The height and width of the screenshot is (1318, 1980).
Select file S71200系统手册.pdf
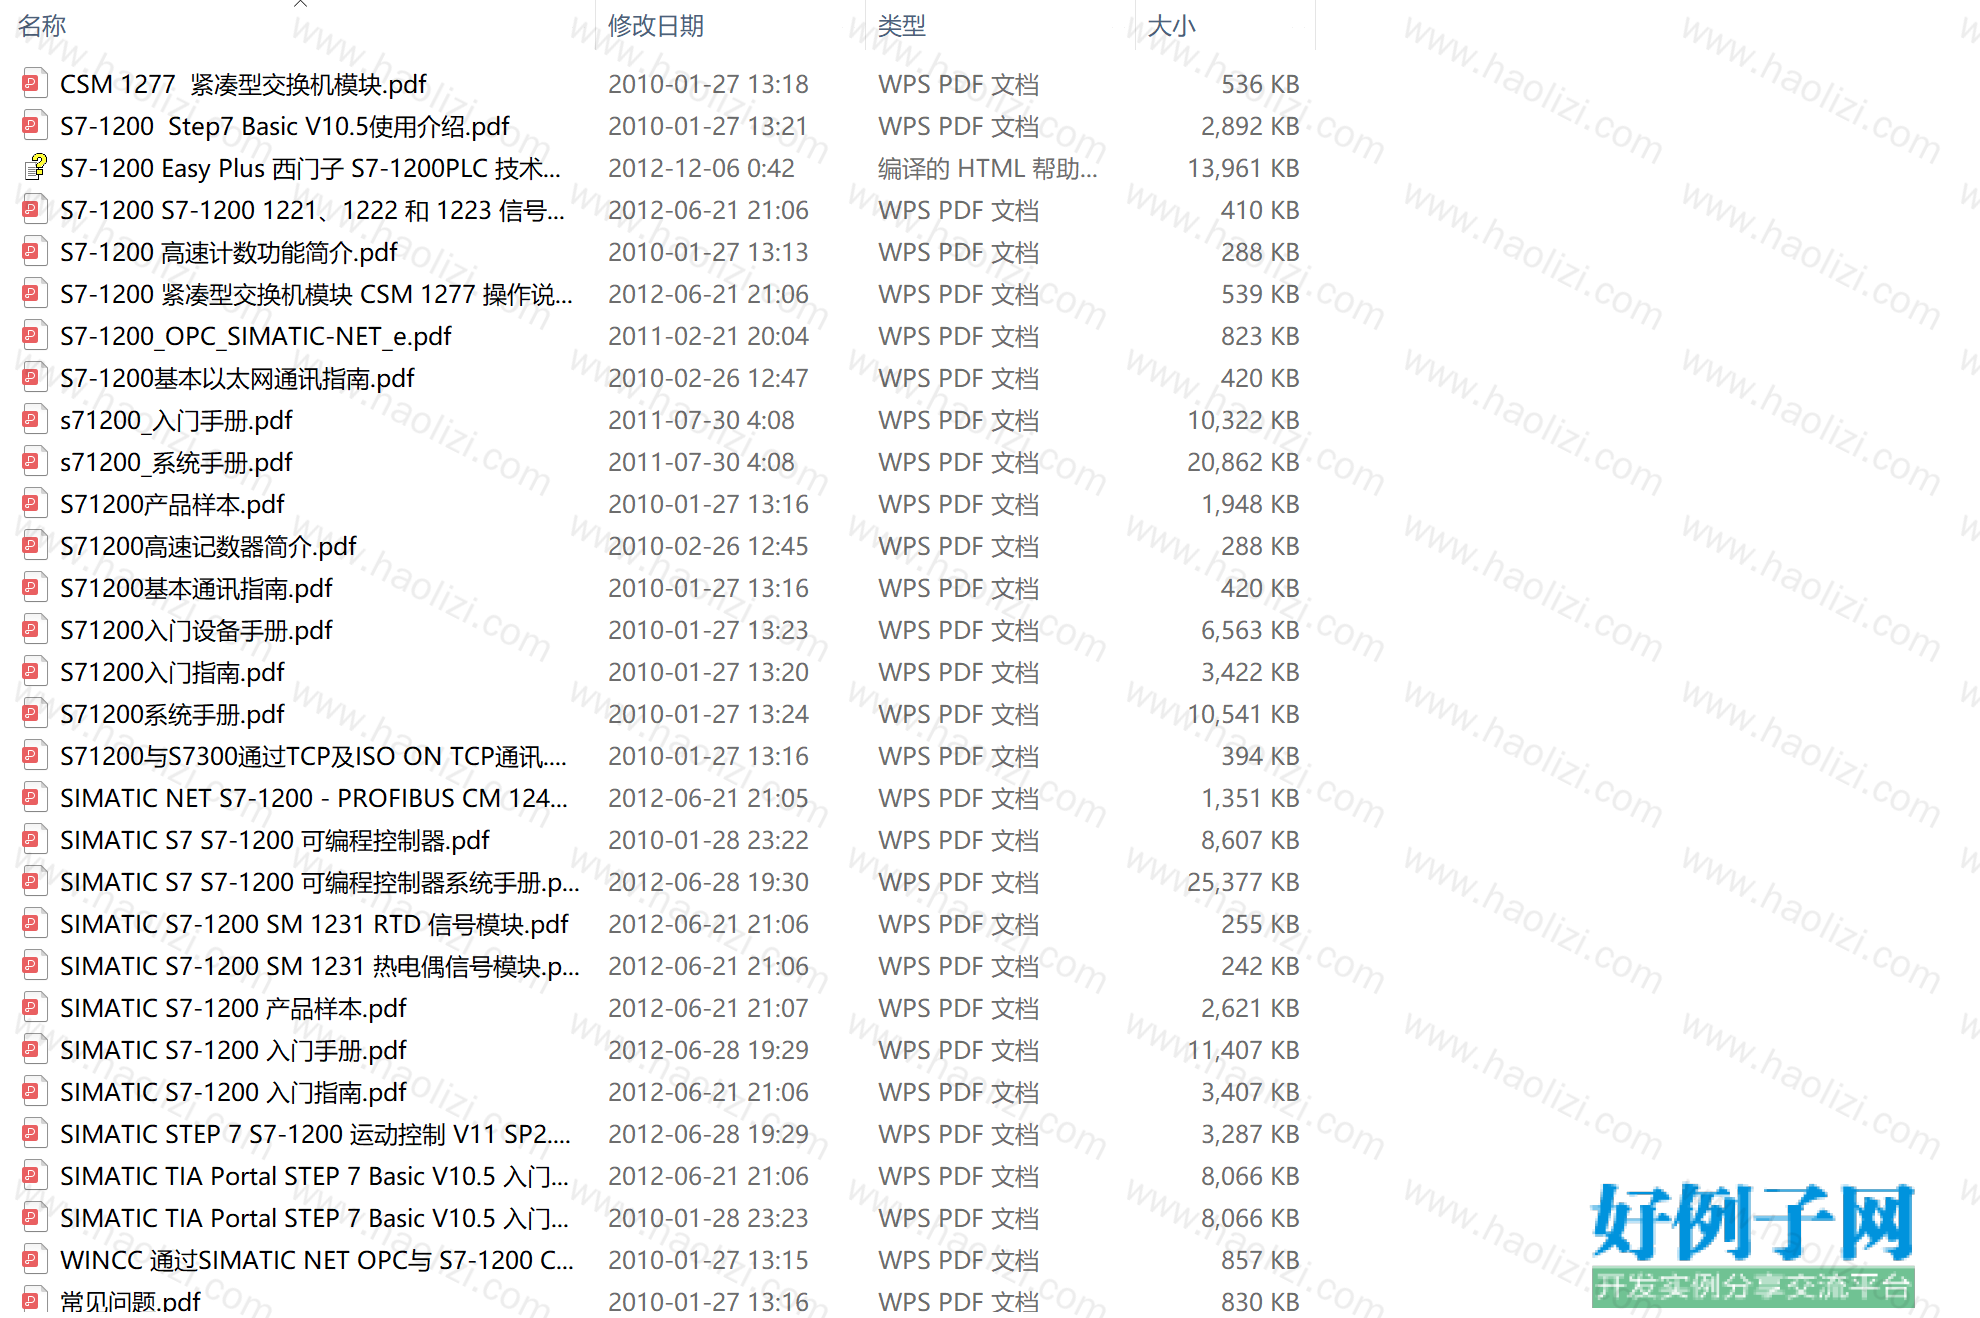pyautogui.click(x=172, y=714)
